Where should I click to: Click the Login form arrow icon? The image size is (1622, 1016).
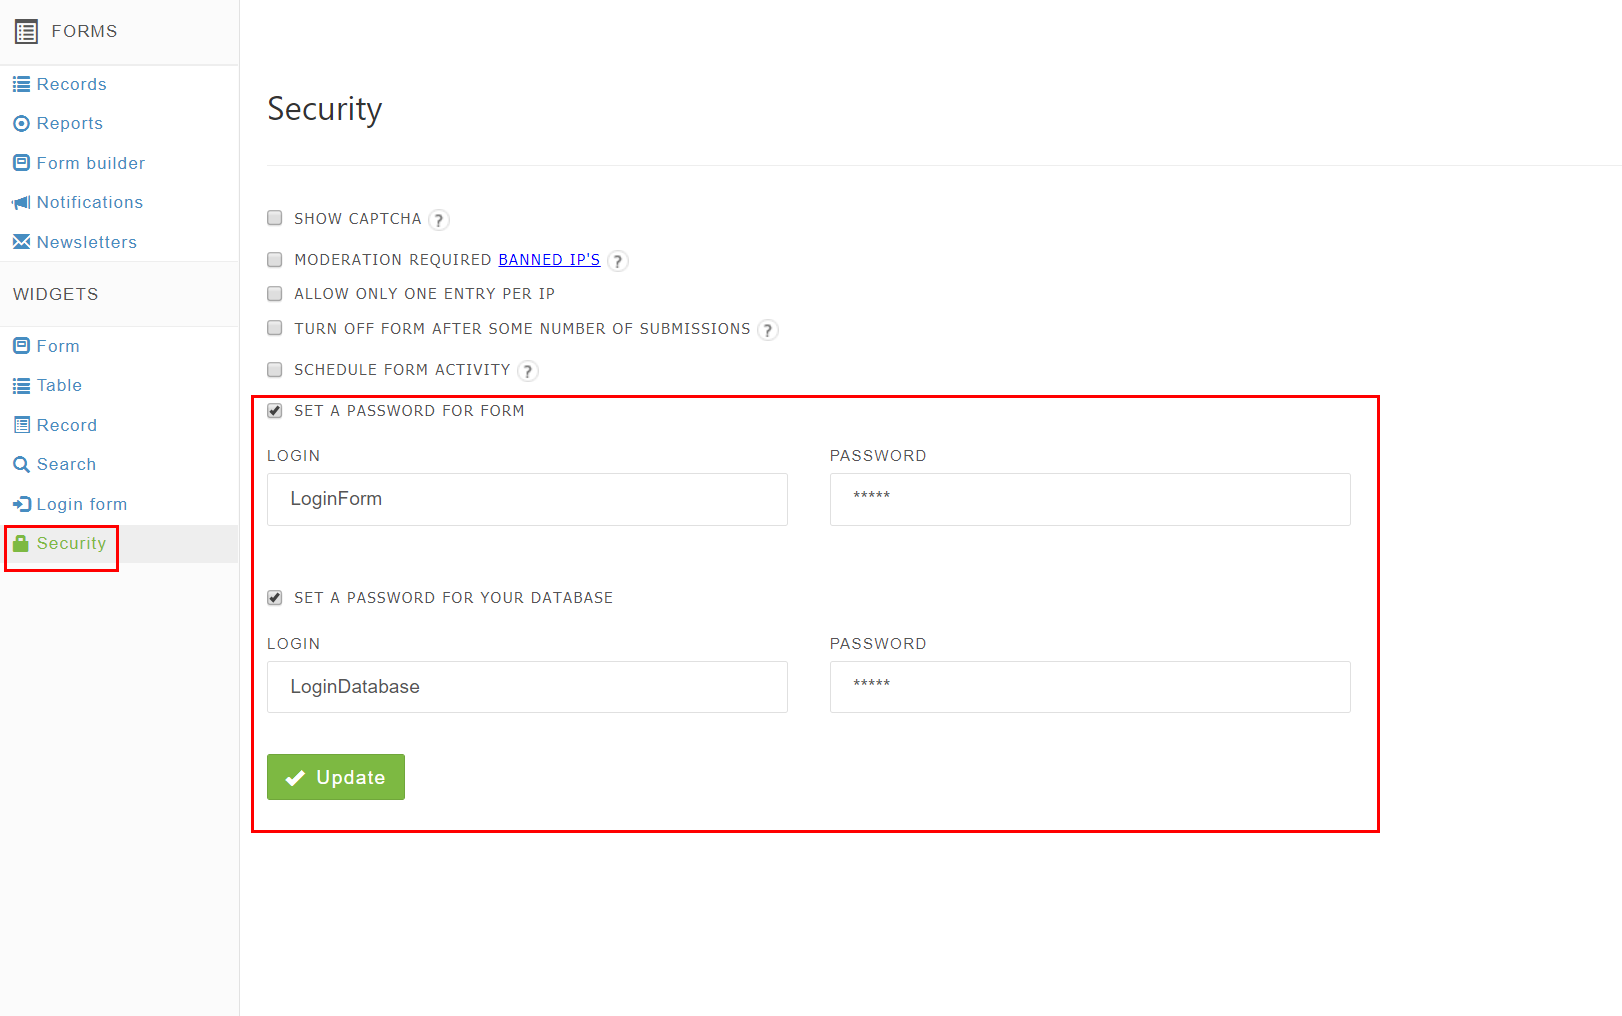pos(21,504)
